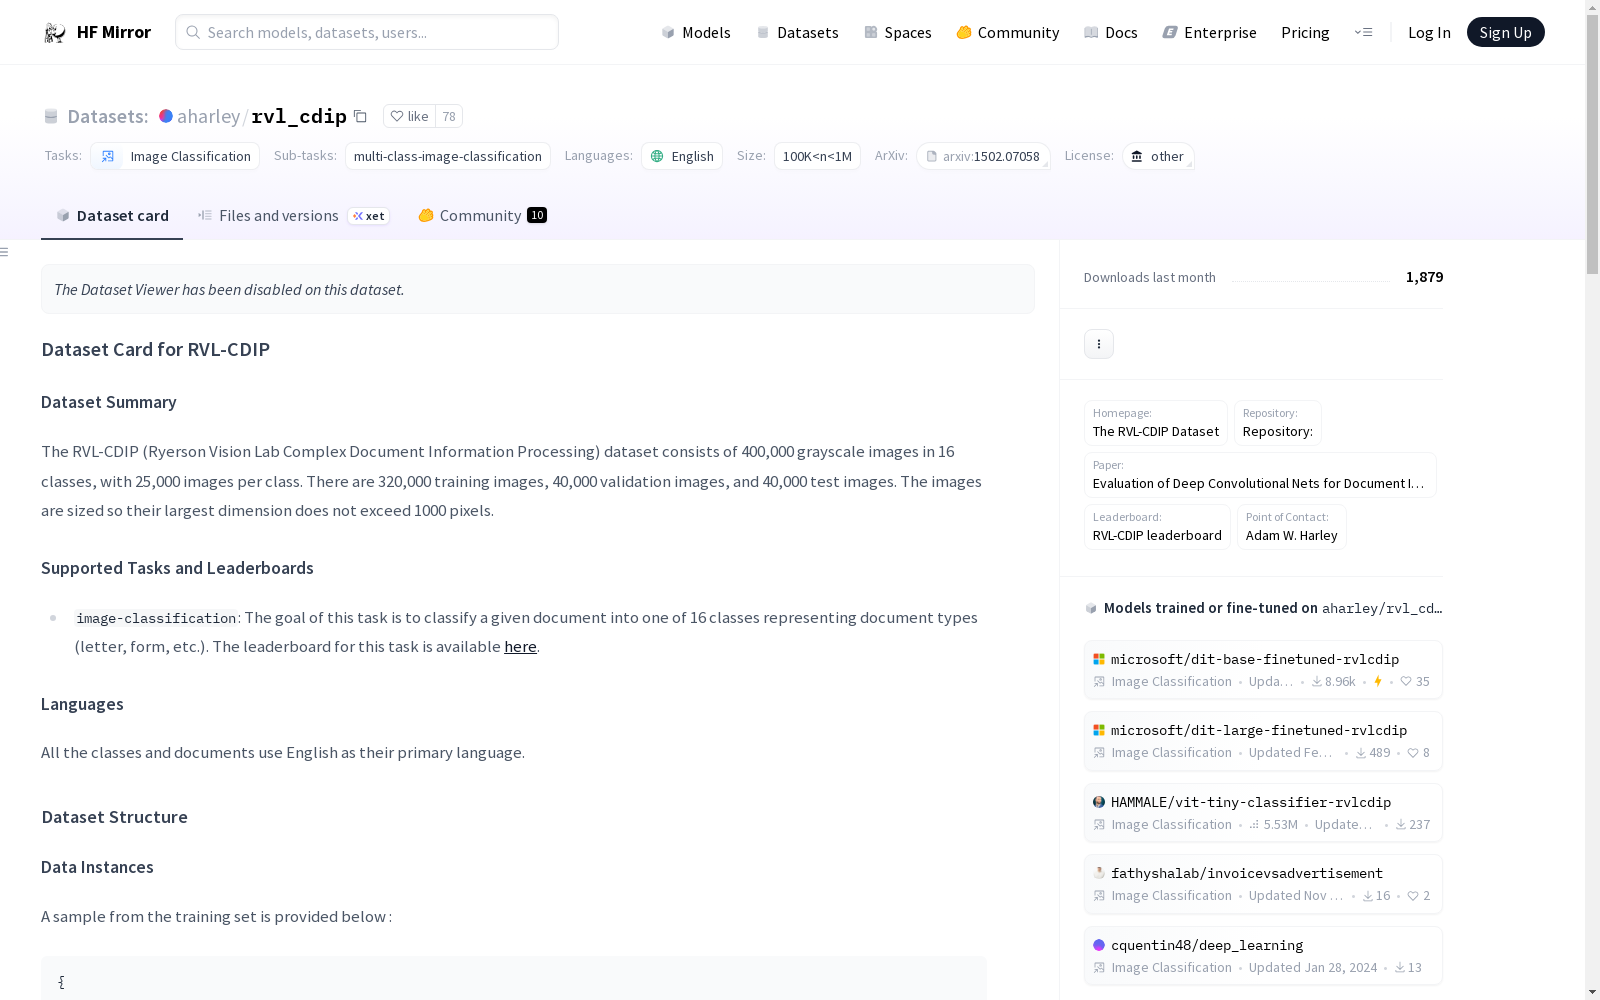Open microsoft/dit-base-finetuned-rvlcdip model card

[x=1263, y=670]
